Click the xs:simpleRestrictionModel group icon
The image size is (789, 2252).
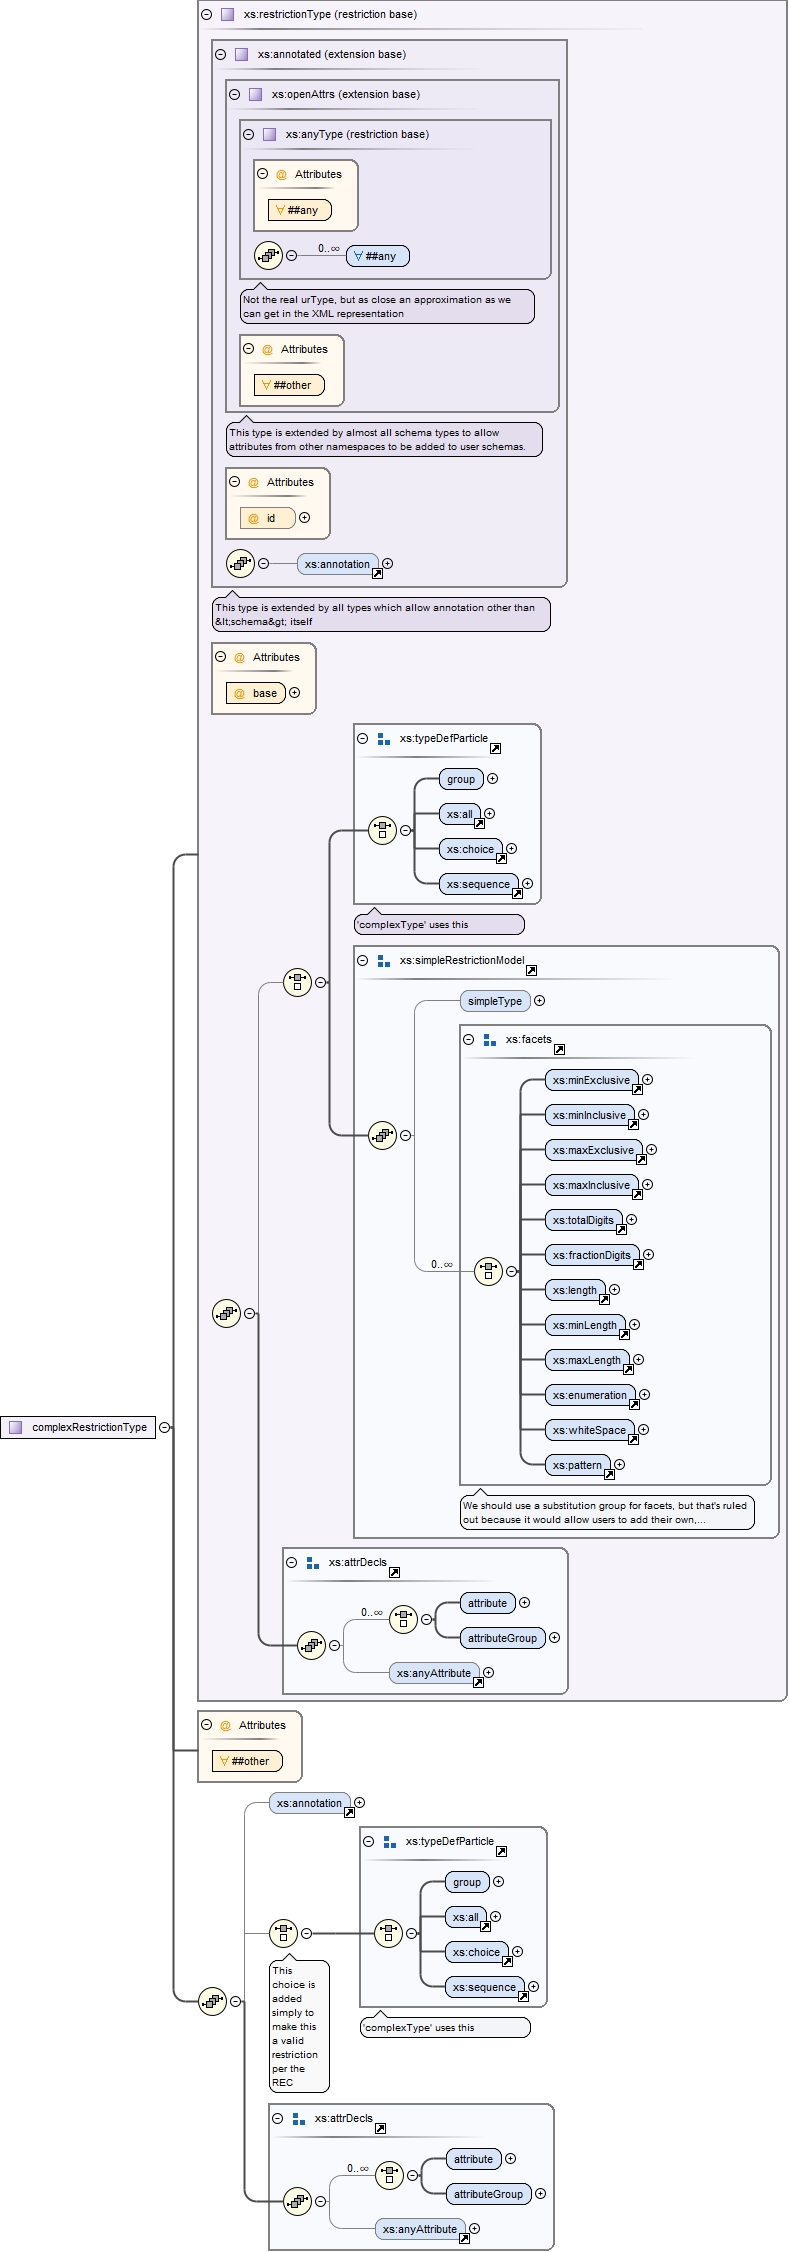(x=383, y=960)
